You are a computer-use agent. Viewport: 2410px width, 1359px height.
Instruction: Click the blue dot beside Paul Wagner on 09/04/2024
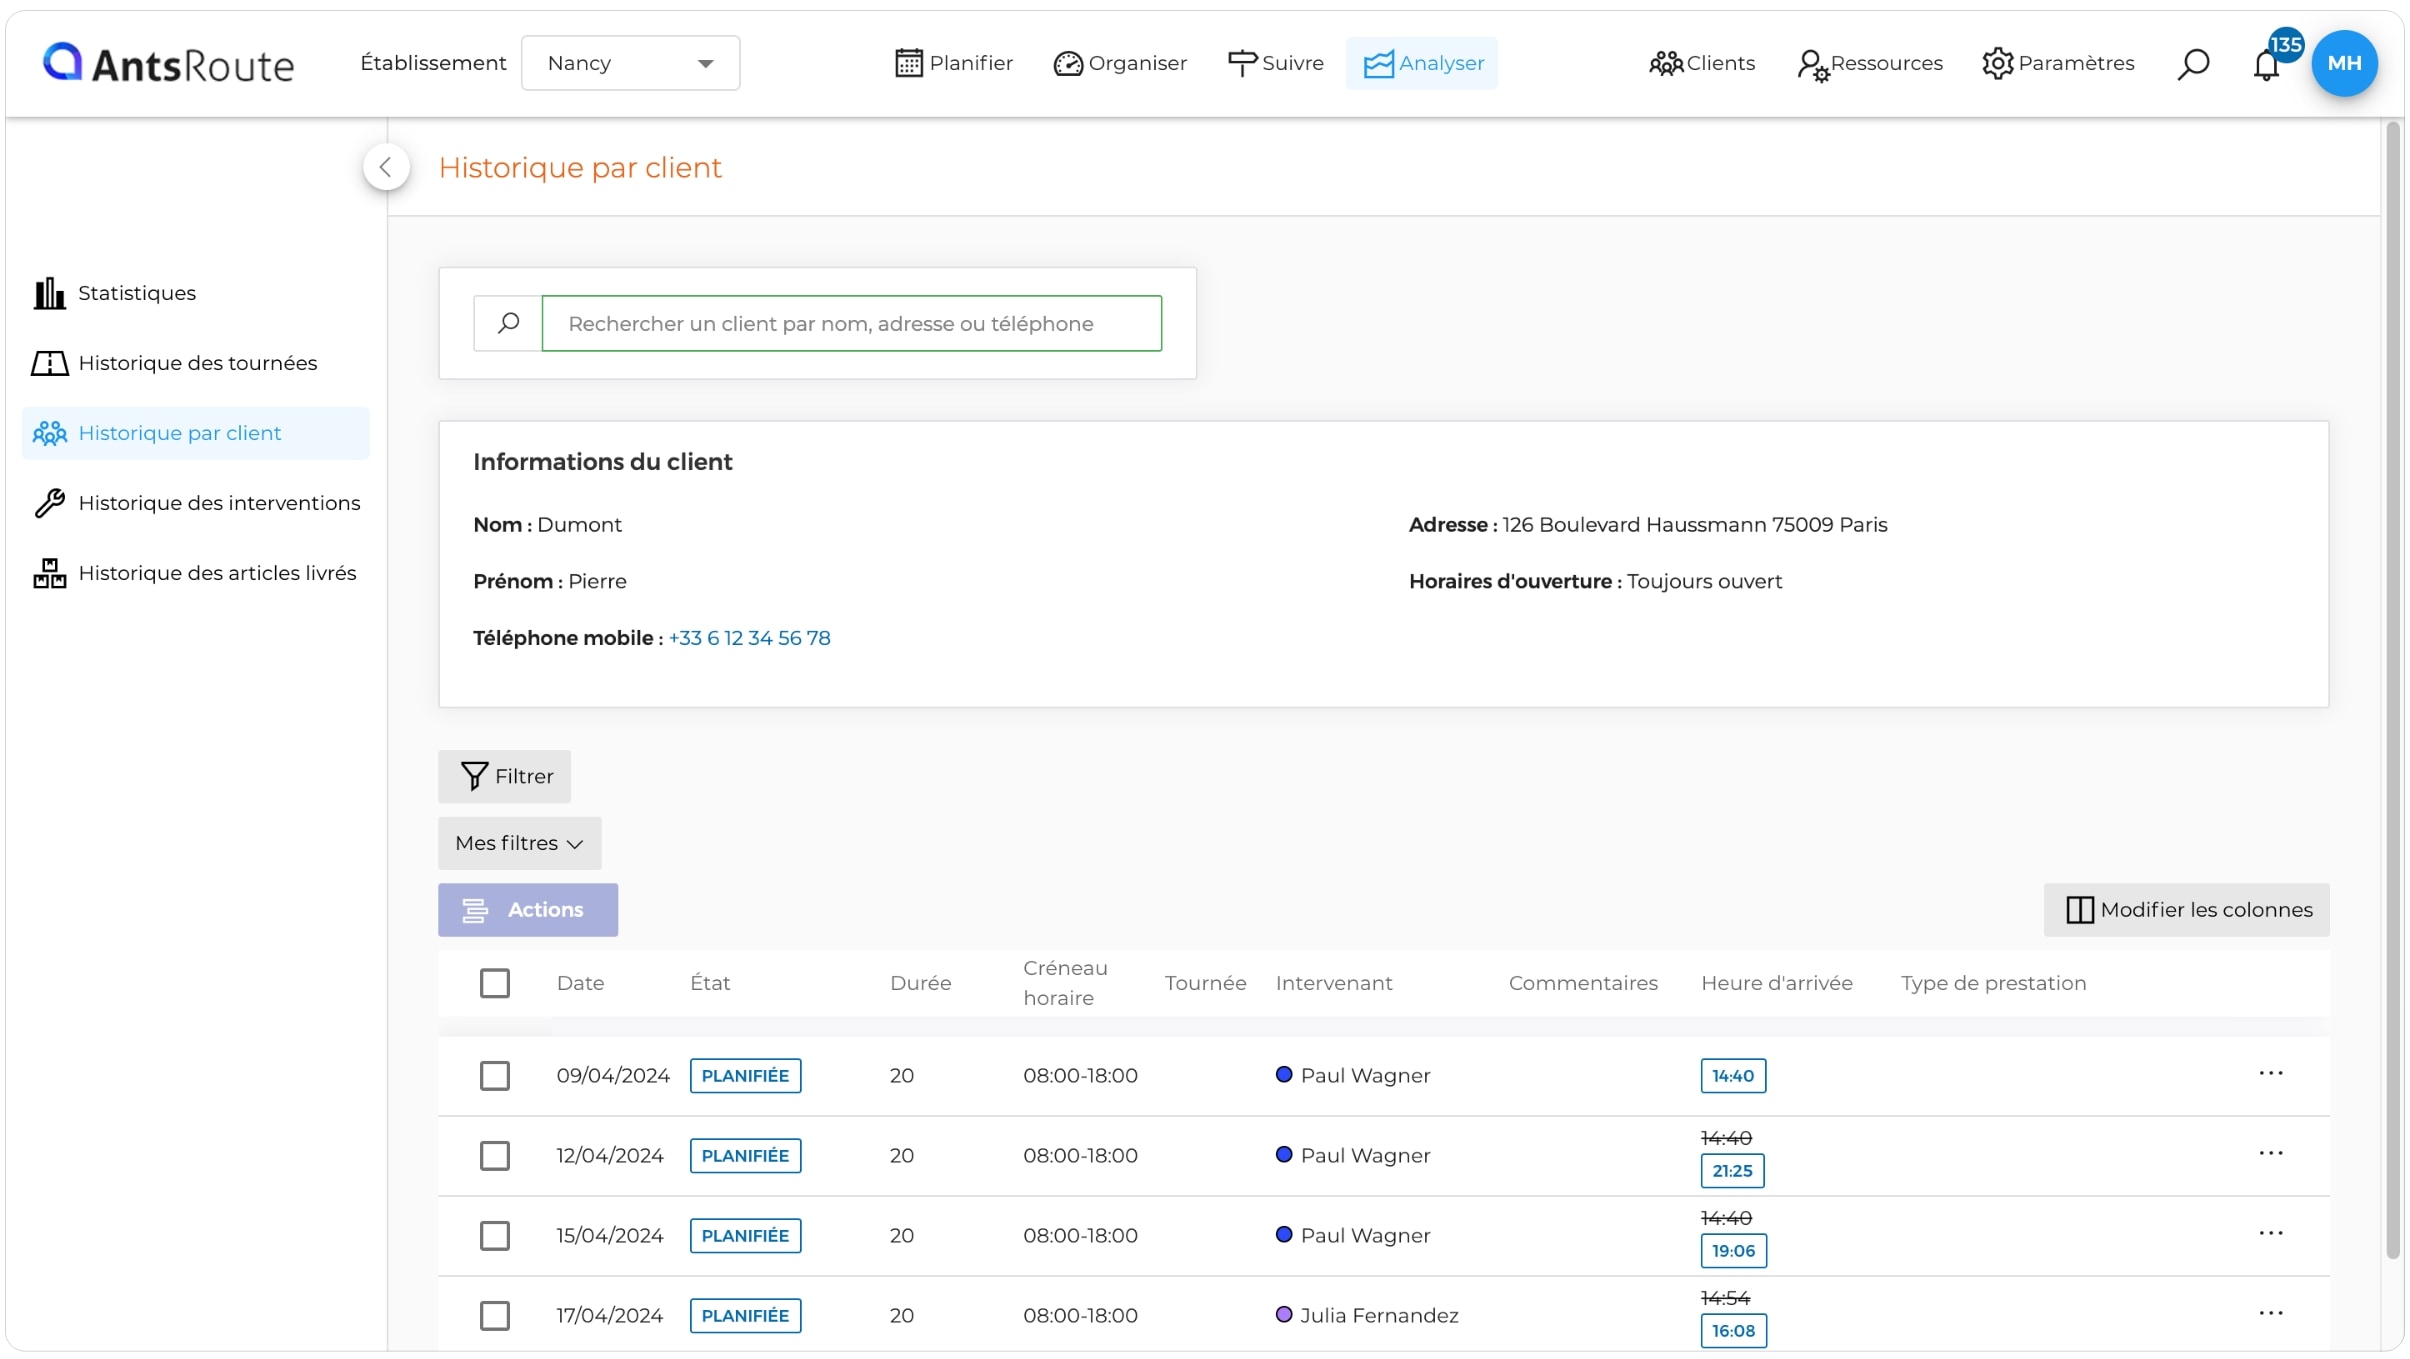point(1284,1075)
